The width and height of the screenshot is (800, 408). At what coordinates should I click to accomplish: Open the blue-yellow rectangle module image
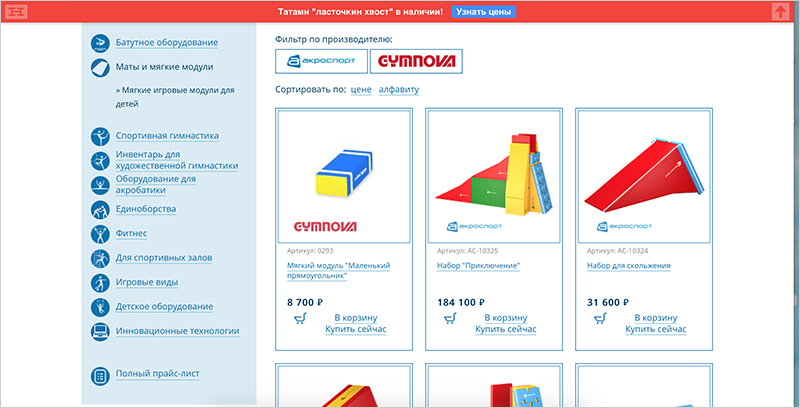(x=344, y=176)
